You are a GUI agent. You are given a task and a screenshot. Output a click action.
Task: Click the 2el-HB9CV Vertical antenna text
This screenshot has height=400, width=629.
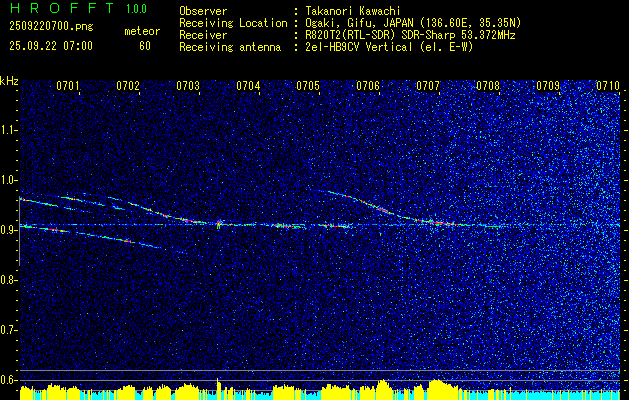pyautogui.click(x=389, y=47)
